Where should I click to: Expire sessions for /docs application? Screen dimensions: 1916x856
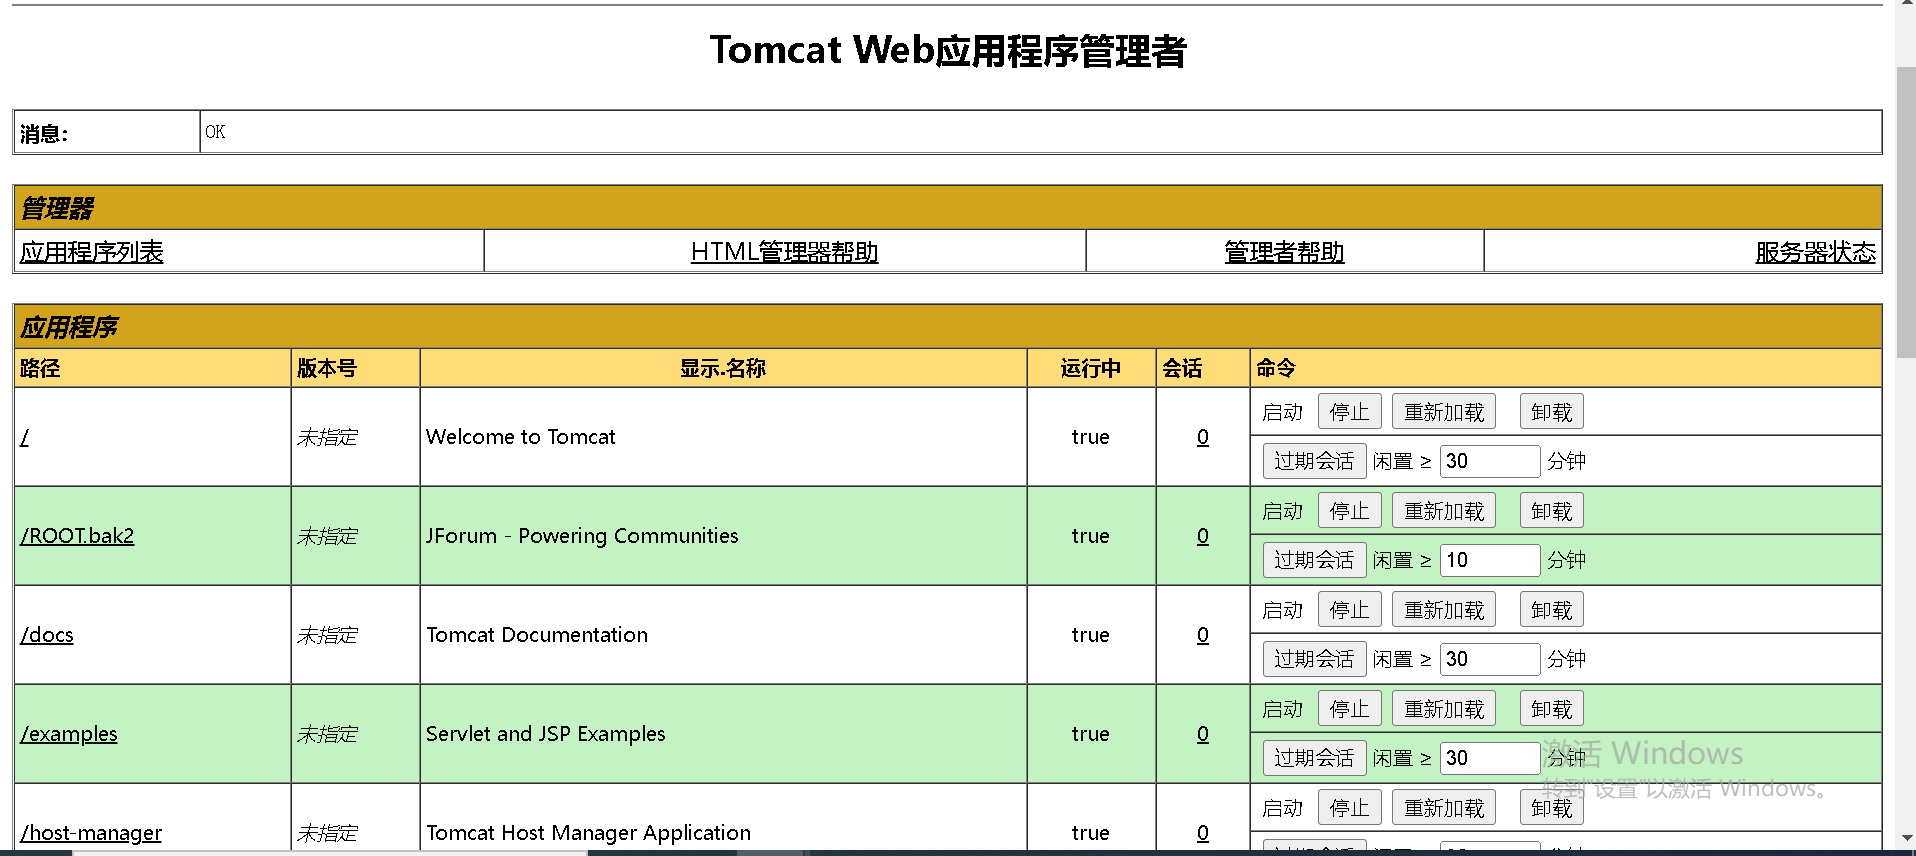[1314, 659]
